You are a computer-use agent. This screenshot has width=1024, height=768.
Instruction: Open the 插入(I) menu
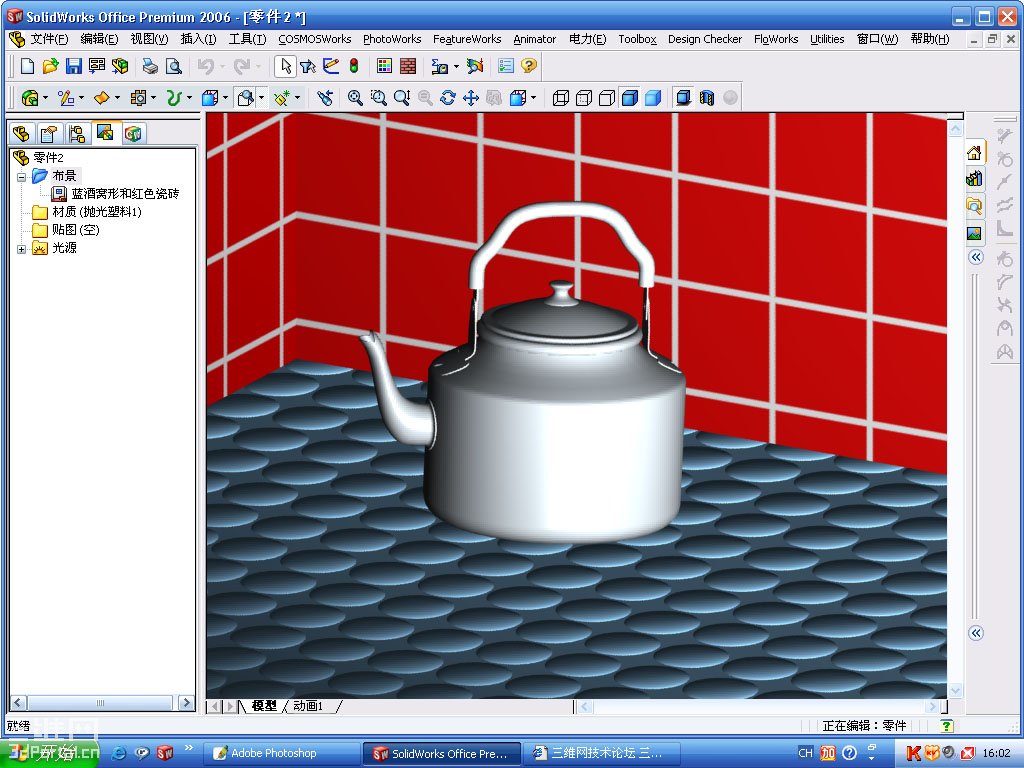(199, 39)
